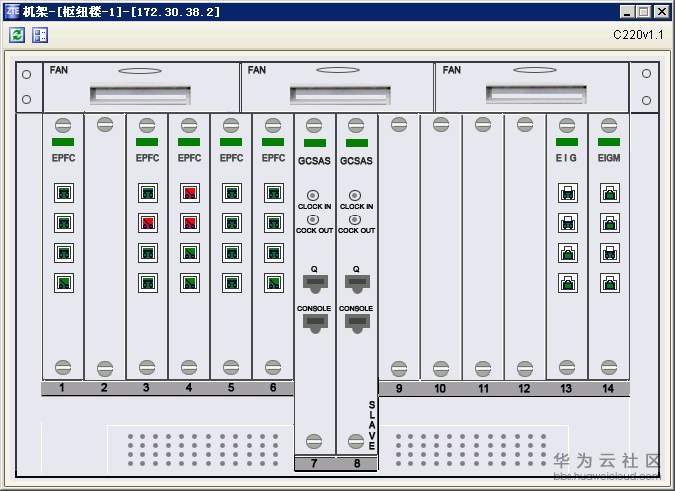Select the empty card in slot 12
The image size is (675, 491).
tap(525, 247)
